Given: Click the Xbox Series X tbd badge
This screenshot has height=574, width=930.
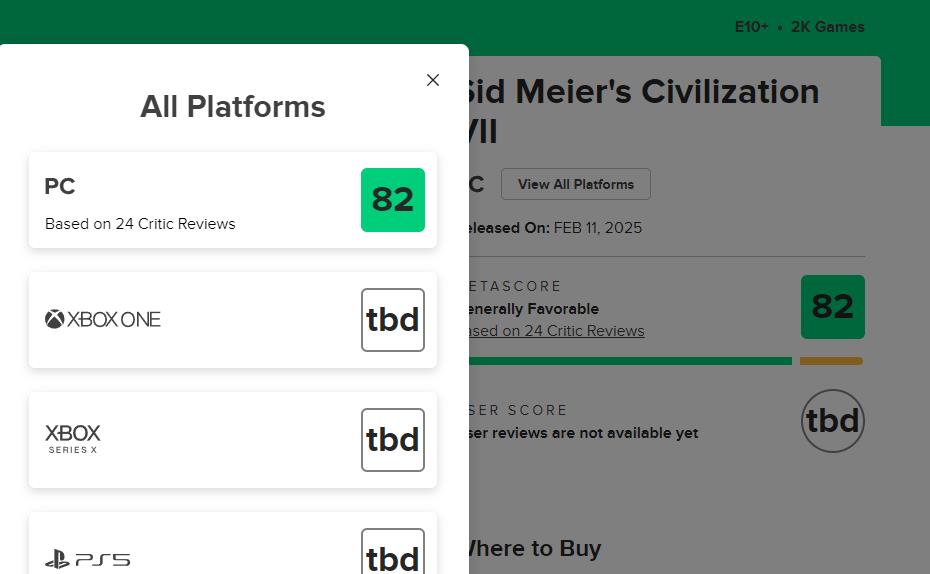Looking at the screenshot, I should click(393, 440).
